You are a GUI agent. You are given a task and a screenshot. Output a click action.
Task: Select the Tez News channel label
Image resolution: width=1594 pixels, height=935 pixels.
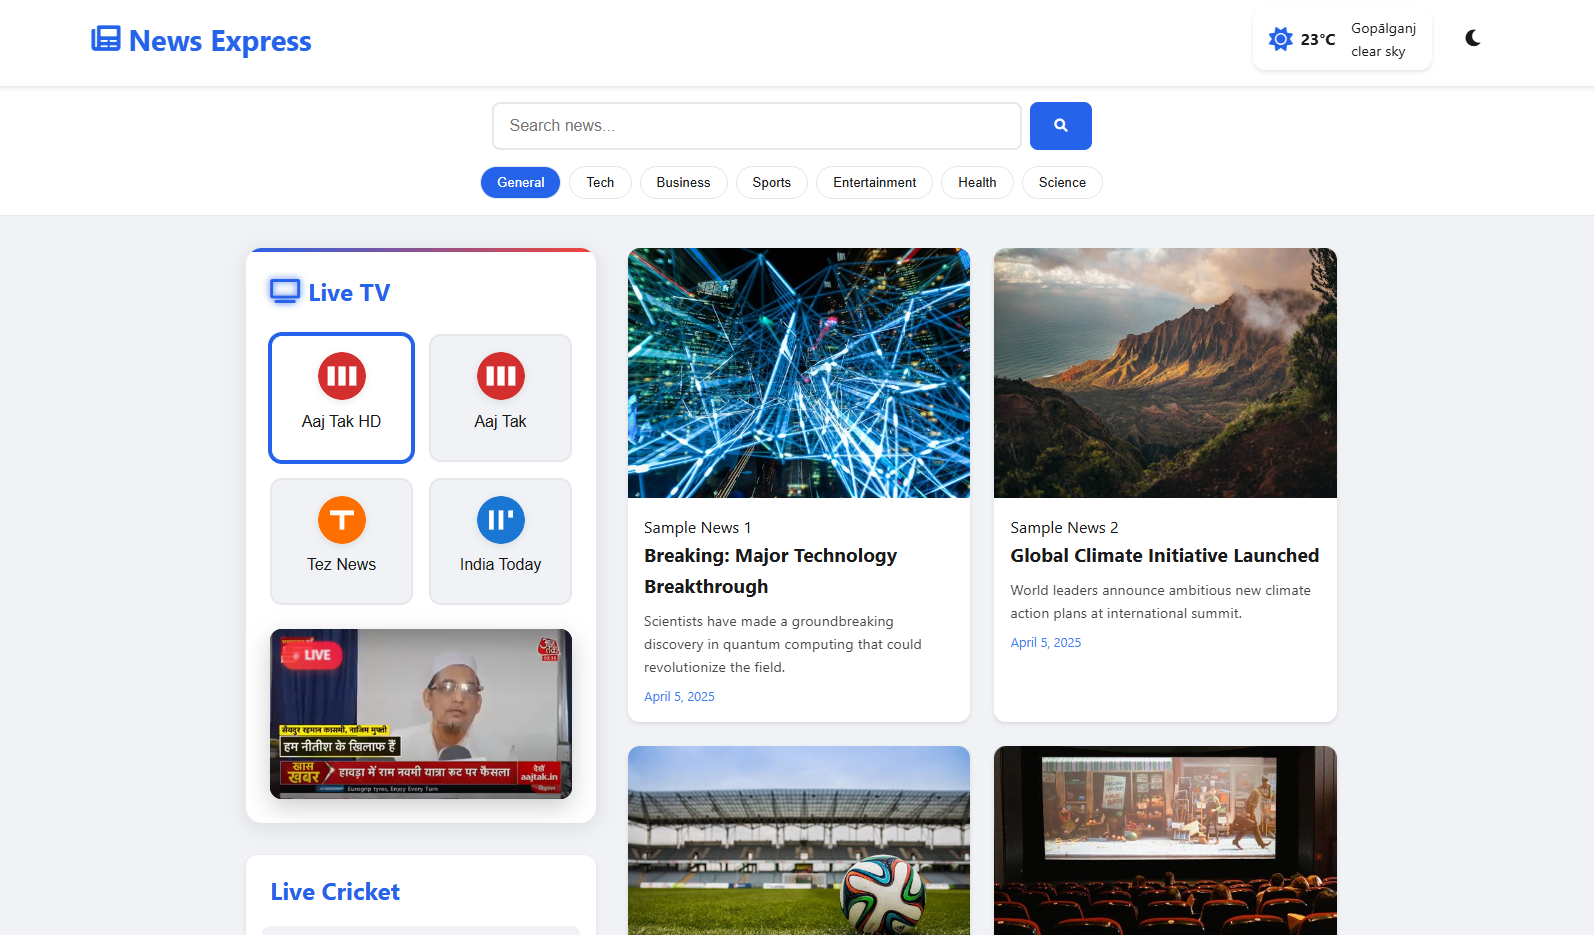click(341, 565)
